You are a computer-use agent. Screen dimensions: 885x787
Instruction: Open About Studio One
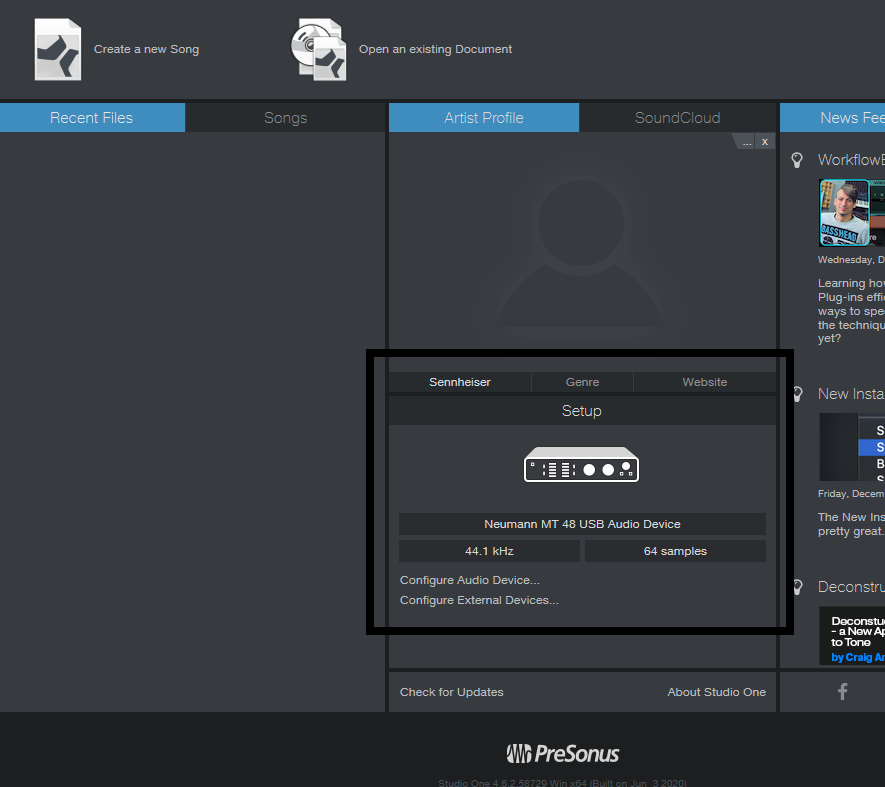[716, 692]
